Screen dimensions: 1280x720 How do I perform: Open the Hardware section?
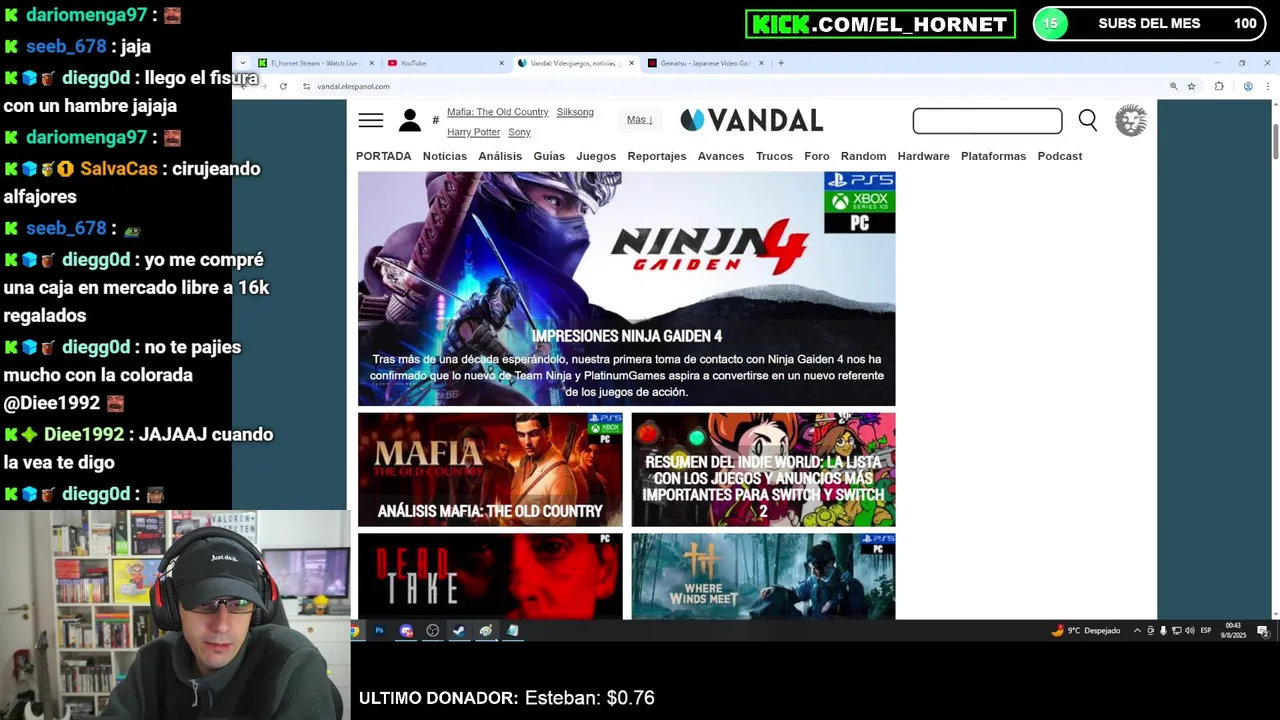pyautogui.click(x=923, y=156)
